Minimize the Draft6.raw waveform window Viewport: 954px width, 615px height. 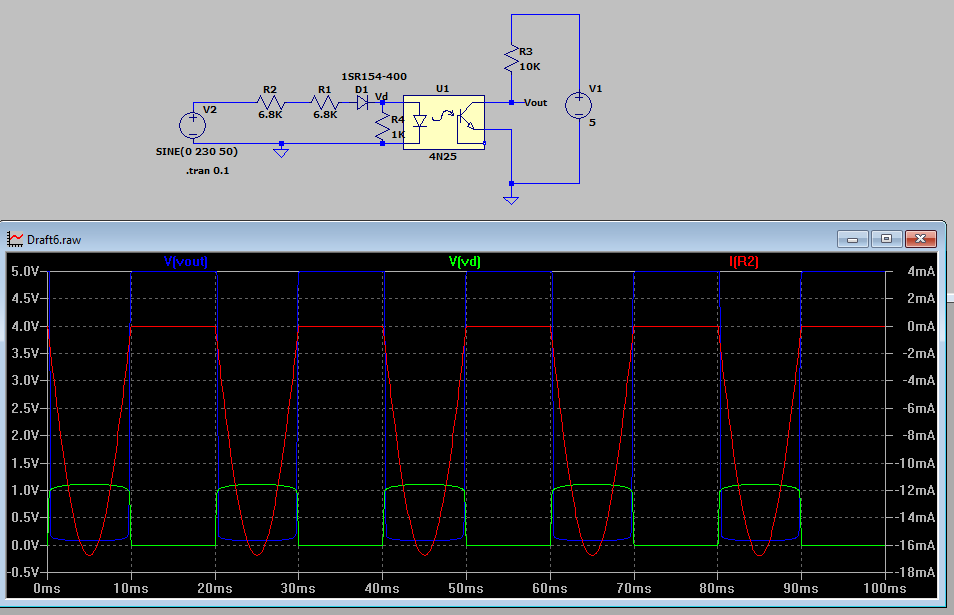[x=852, y=239]
